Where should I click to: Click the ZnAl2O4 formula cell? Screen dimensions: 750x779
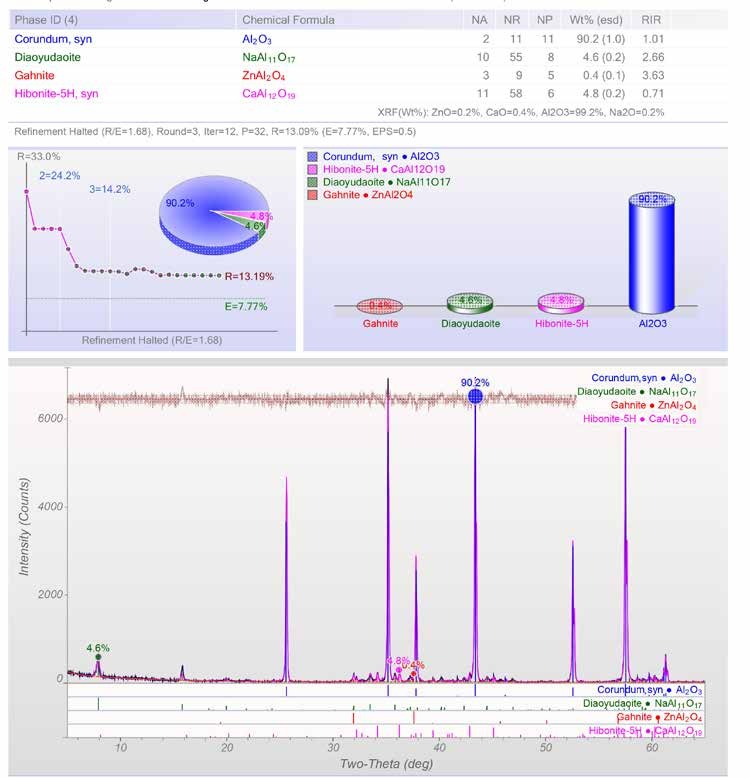click(263, 76)
